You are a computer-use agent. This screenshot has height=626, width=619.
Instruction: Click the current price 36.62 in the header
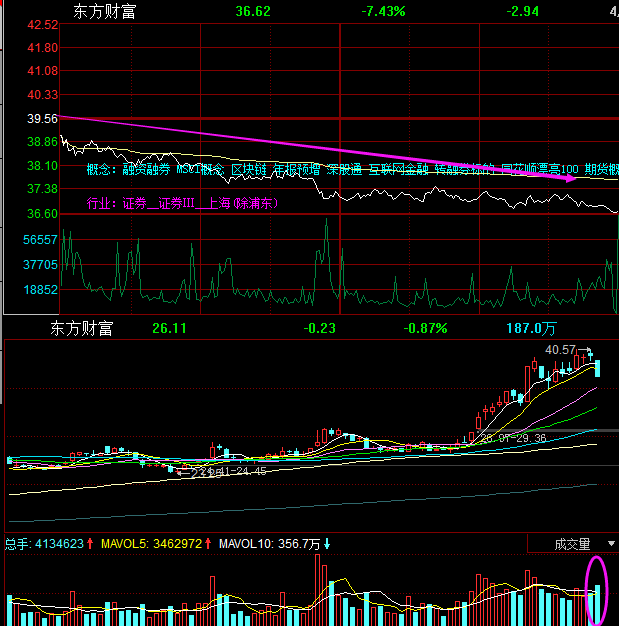click(x=253, y=11)
